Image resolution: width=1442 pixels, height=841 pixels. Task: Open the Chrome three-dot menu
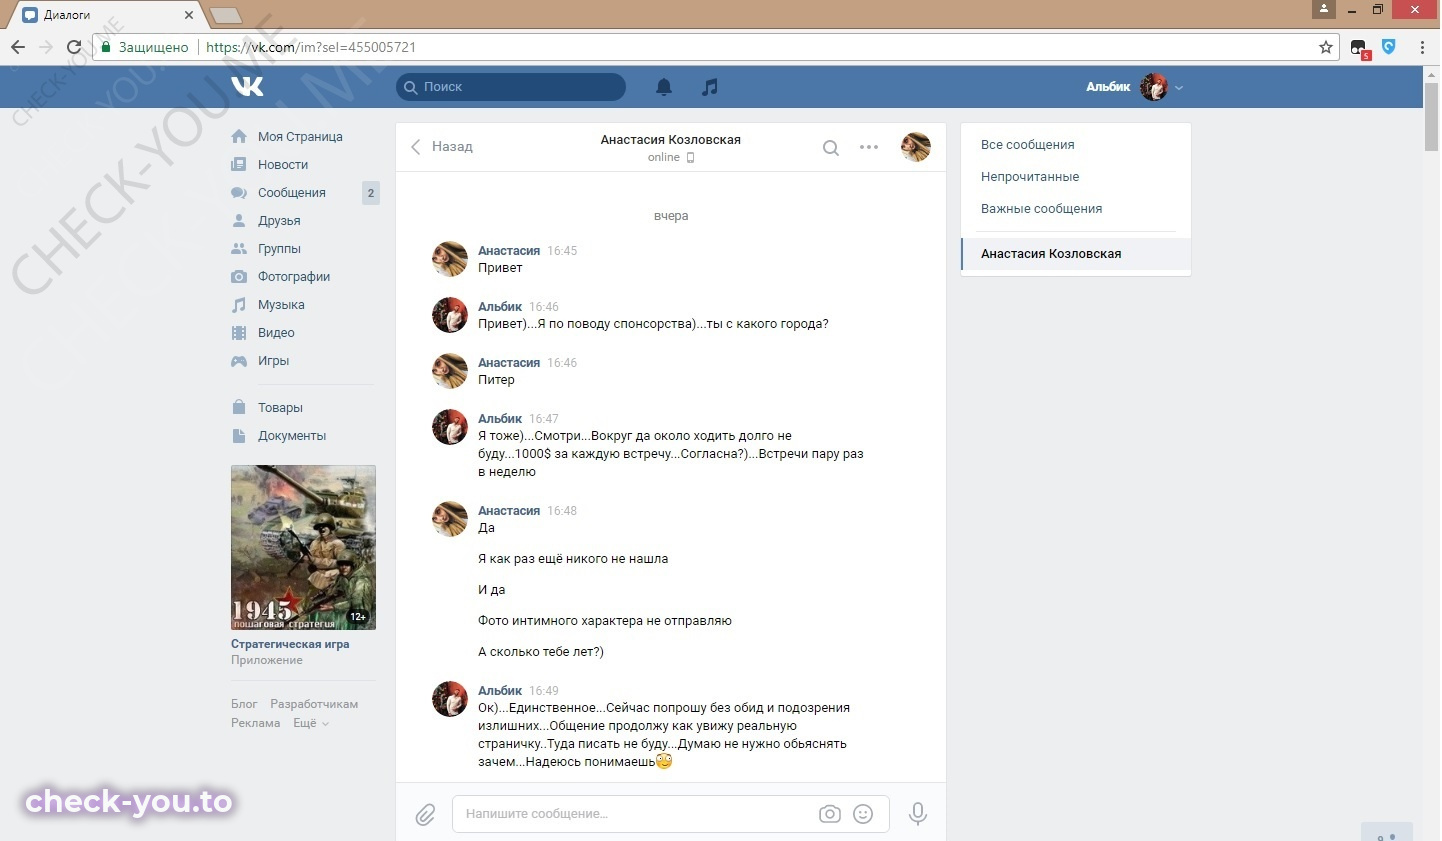[x=1422, y=47]
